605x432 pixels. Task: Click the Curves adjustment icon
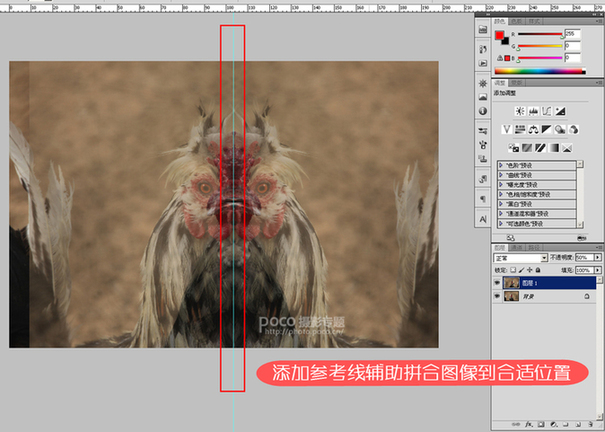(x=547, y=111)
